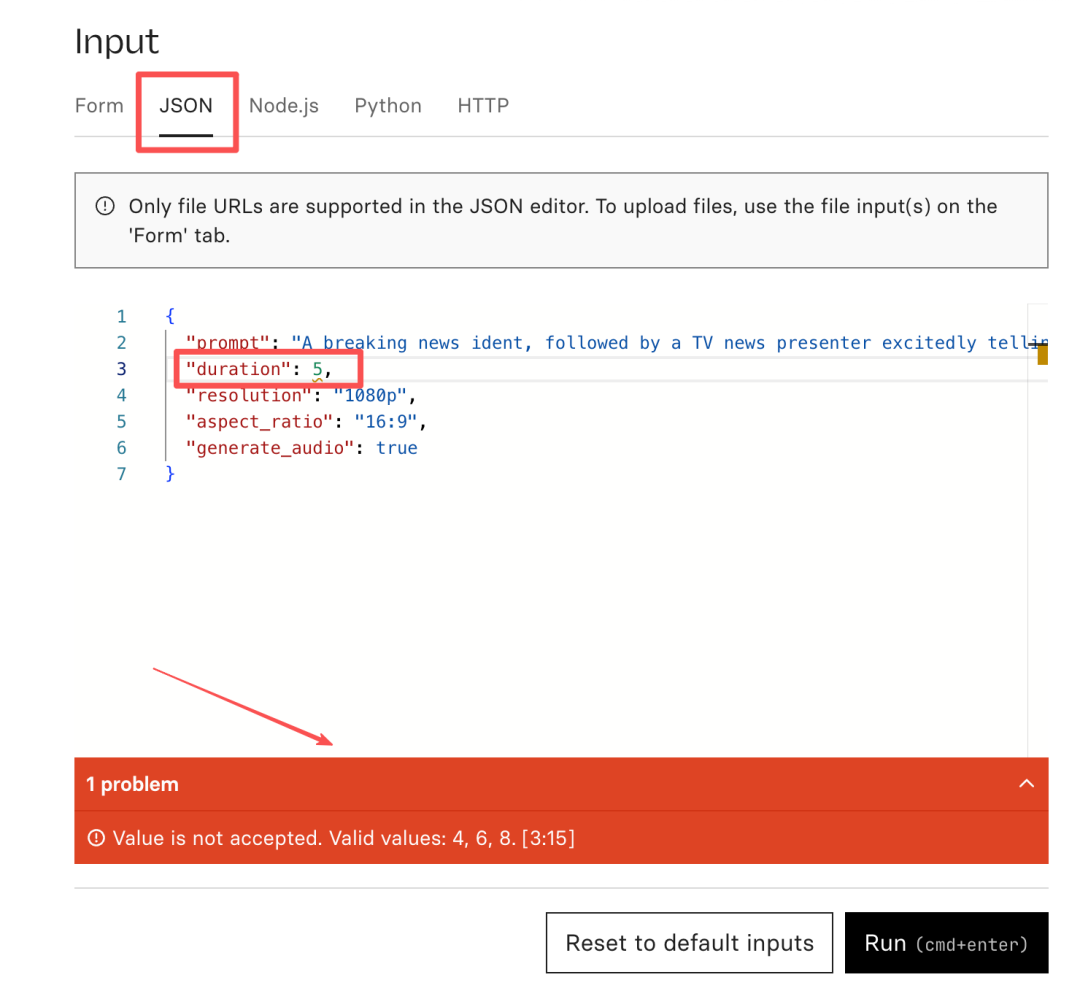Viewport: 1080px width, 1007px height.
Task: Open the Node.js tab
Action: 284,106
